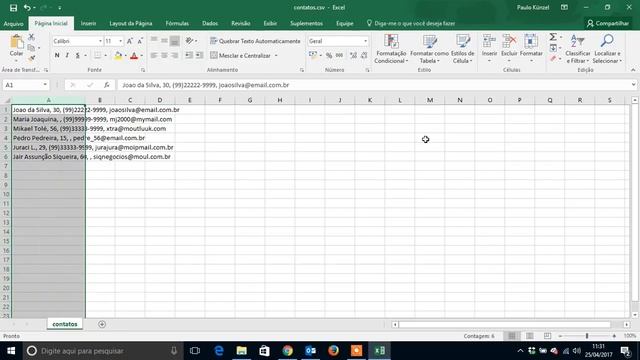
Task: Apply the red font color
Action: tap(134, 56)
